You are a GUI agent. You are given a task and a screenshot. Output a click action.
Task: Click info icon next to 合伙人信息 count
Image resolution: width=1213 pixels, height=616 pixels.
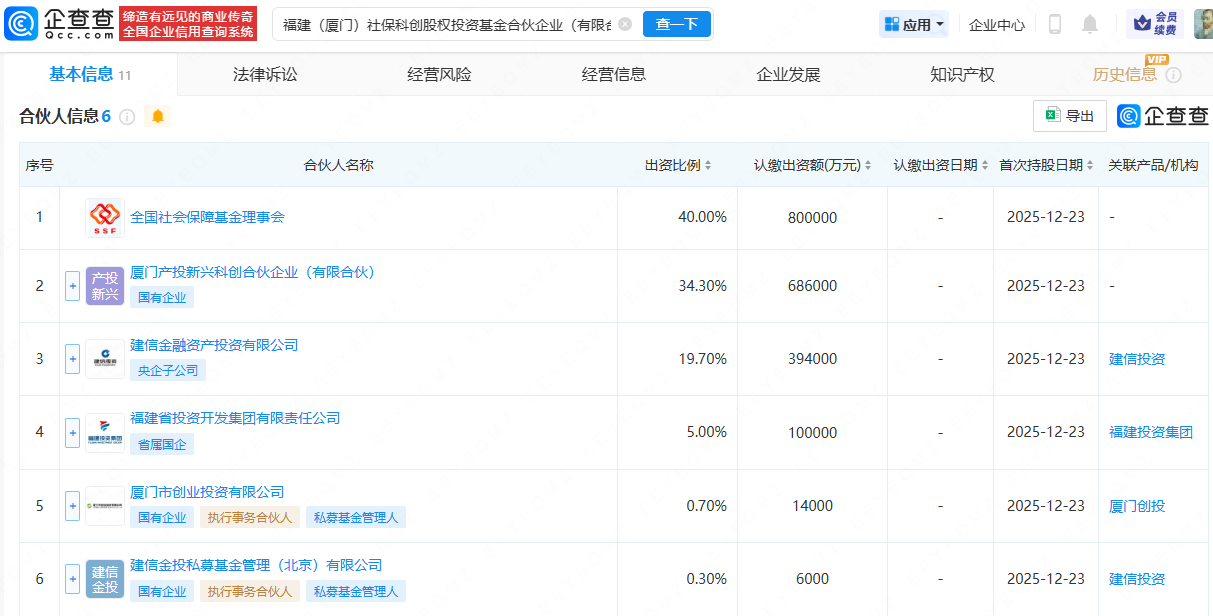tap(127, 117)
